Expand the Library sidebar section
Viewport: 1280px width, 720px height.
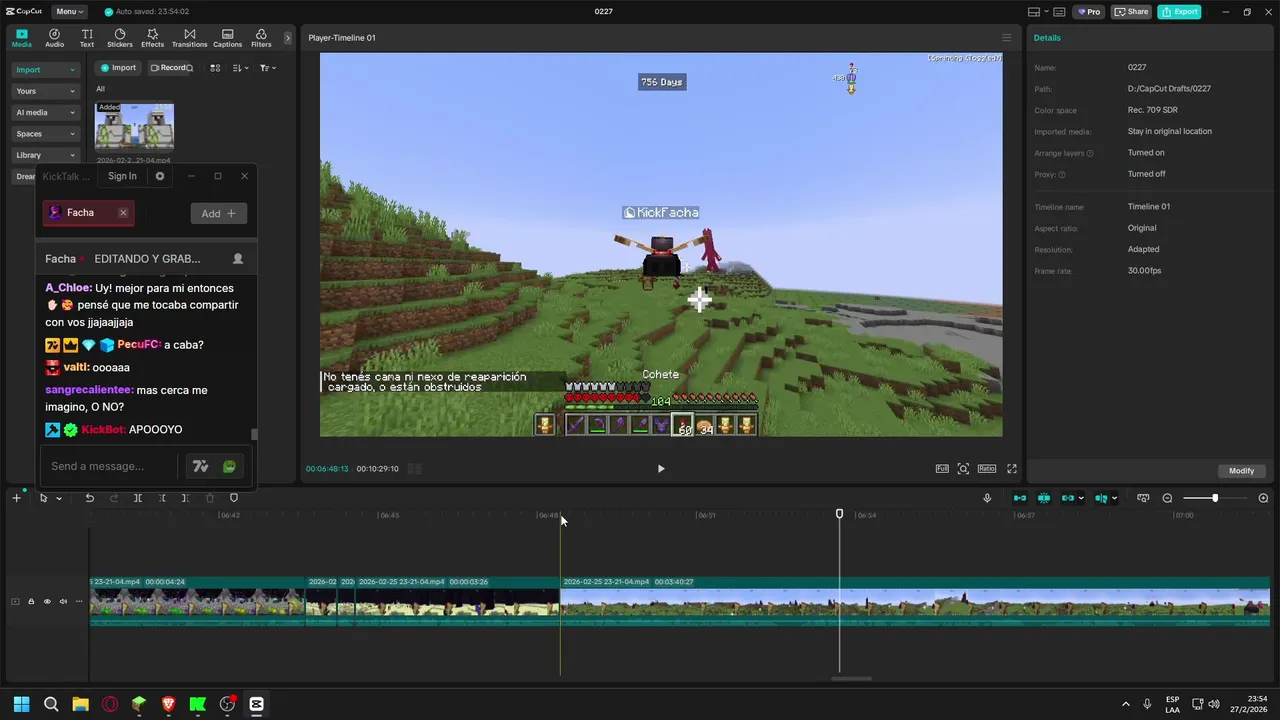click(x=45, y=155)
